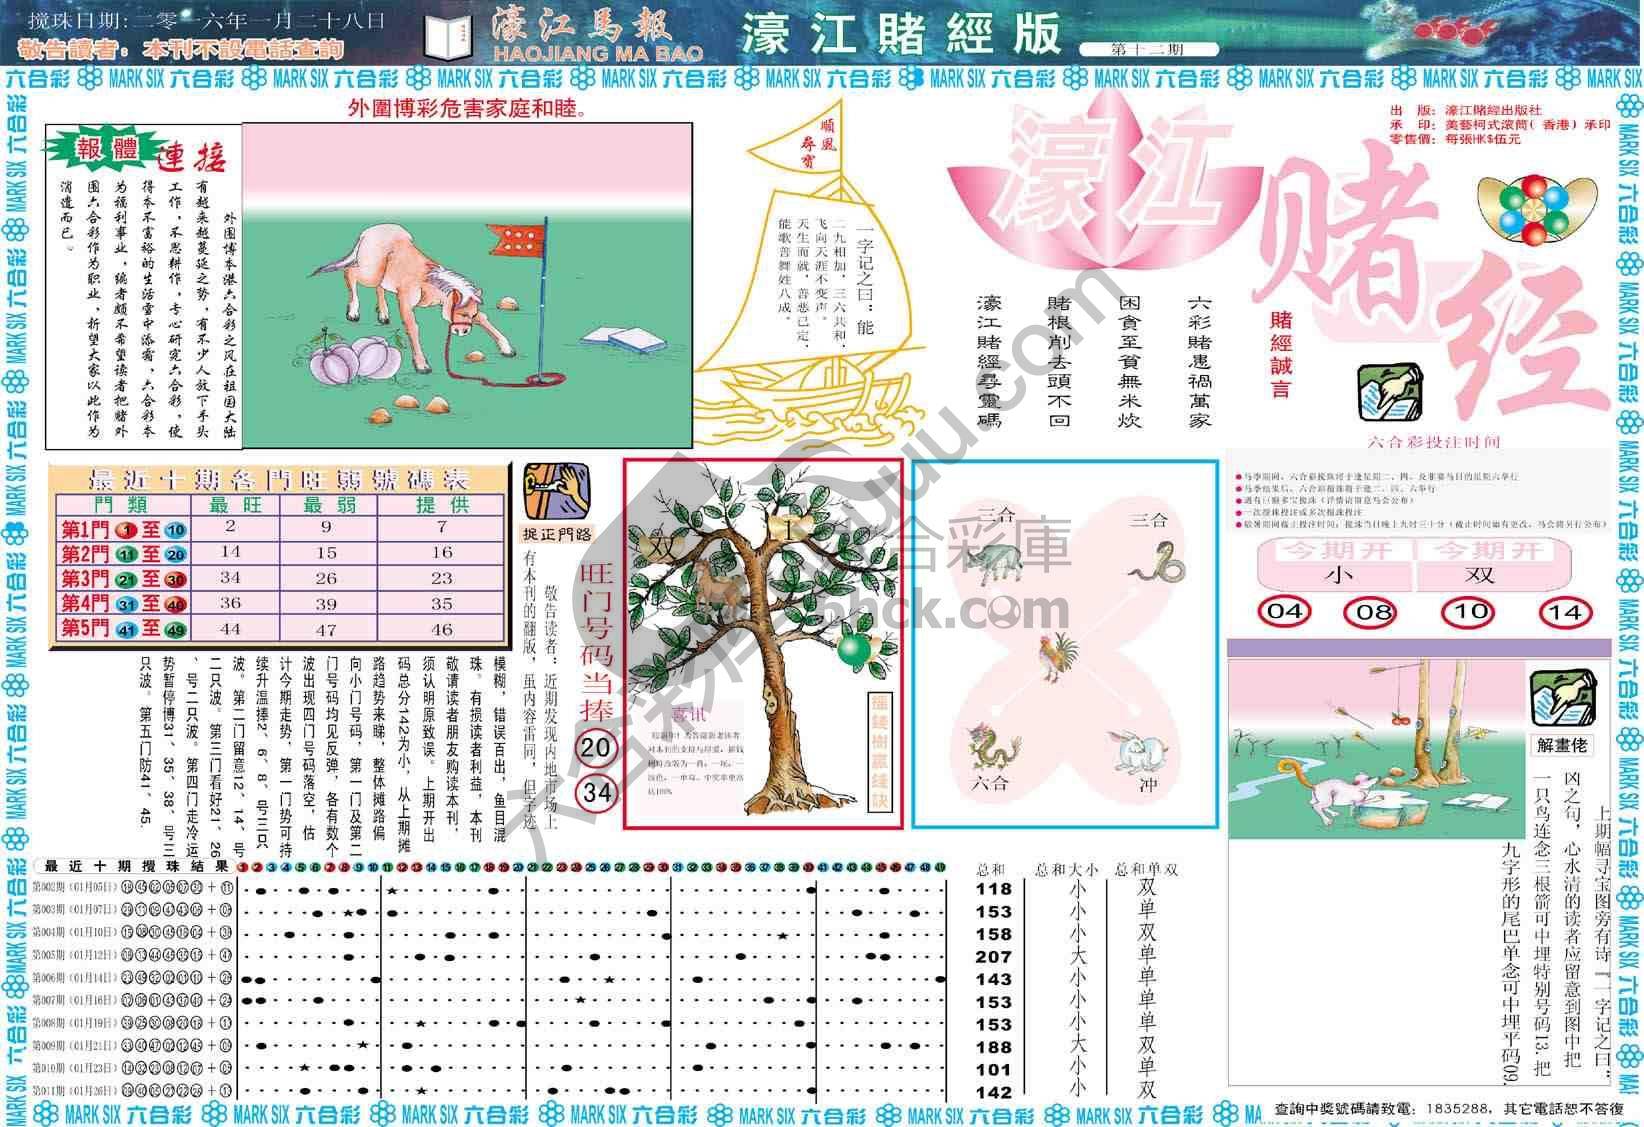Click the rooster in the center
The image size is (1644, 1127).
click(1060, 657)
